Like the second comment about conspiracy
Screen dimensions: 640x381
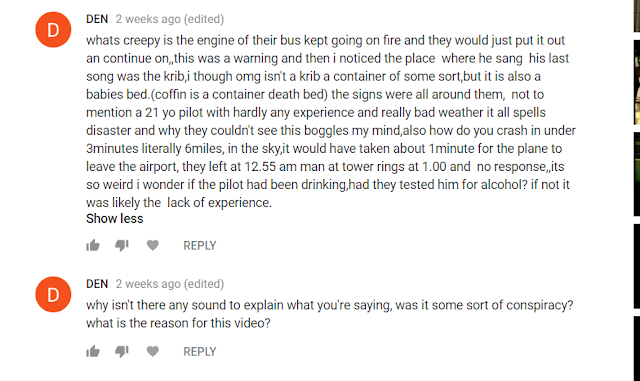pos(93,352)
